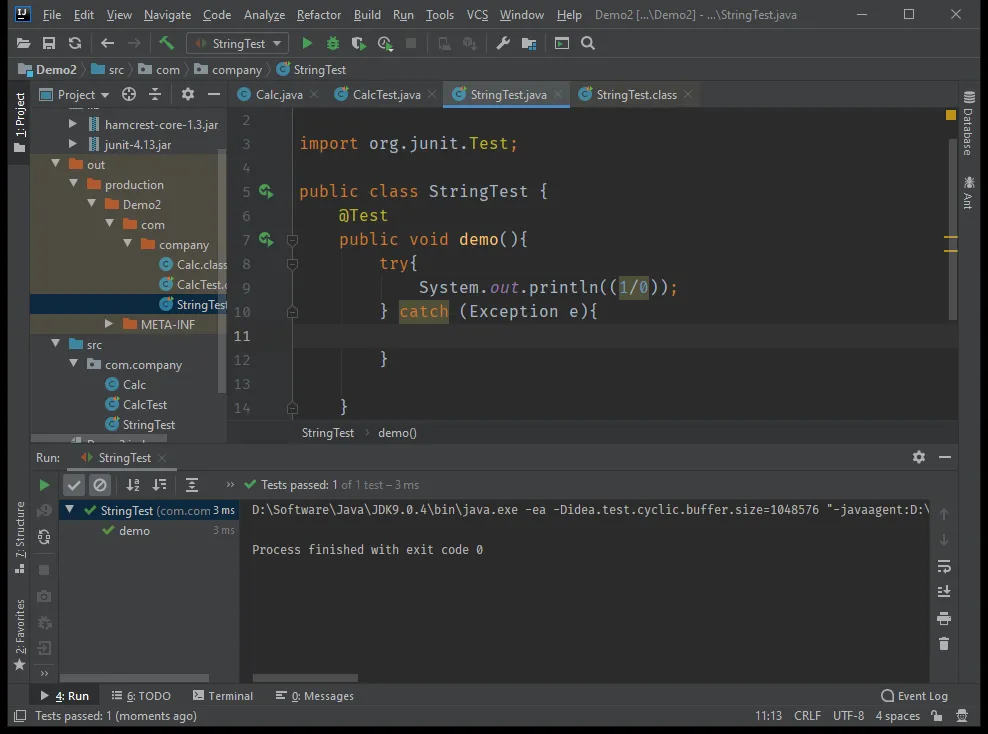Image resolution: width=988 pixels, height=734 pixels.
Task: Build the project using hammer icon
Action: 167,43
